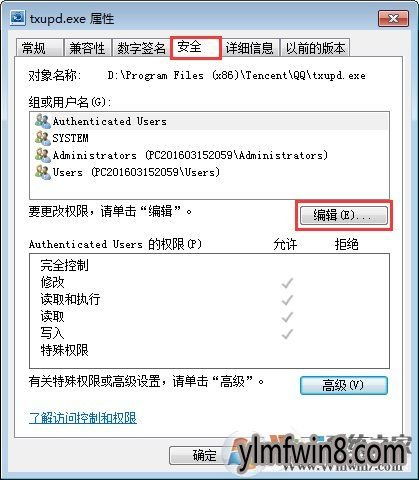Click the Users group icon
419x480 pixels.
click(43, 172)
